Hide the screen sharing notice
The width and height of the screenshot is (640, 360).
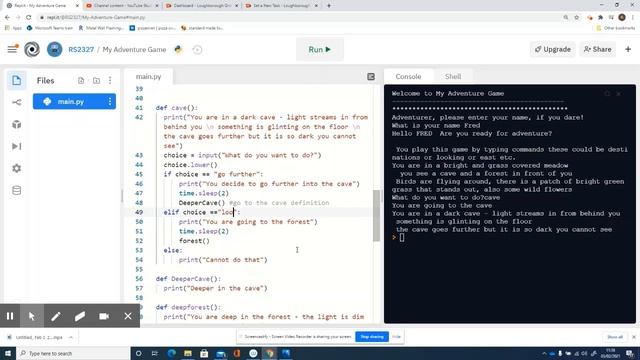(x=396, y=337)
